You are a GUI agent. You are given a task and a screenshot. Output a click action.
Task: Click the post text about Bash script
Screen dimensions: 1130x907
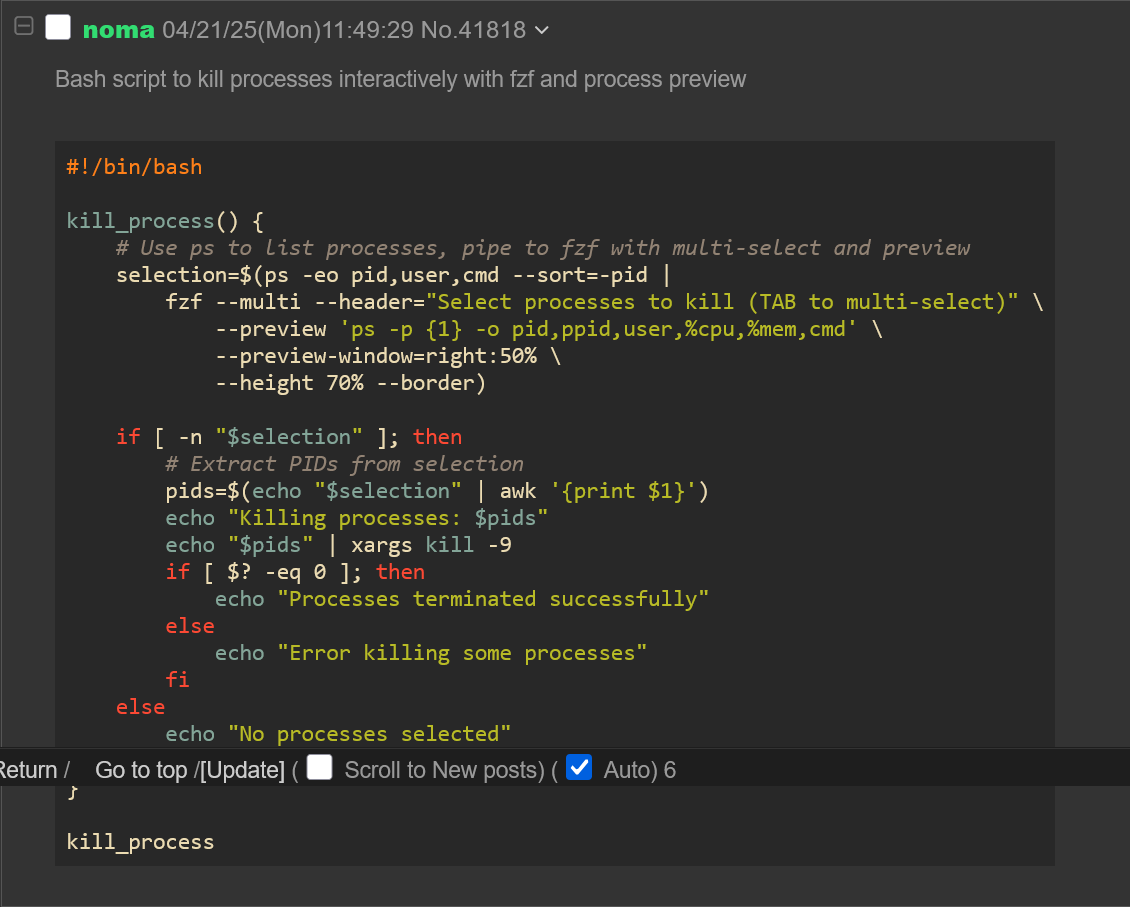pyautogui.click(x=400, y=79)
